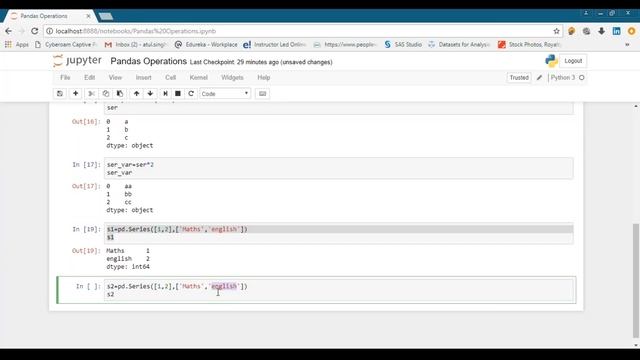Show more bookmarks chevron
Viewport: 640px width, 360px height.
[627, 44]
